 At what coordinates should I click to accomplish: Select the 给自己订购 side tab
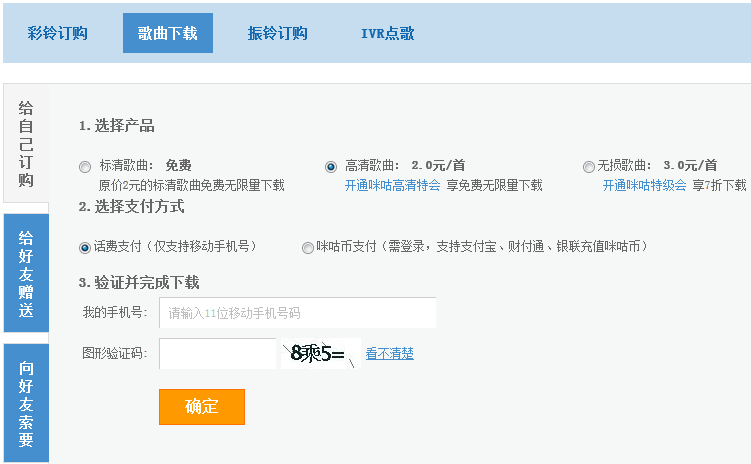pos(26,144)
